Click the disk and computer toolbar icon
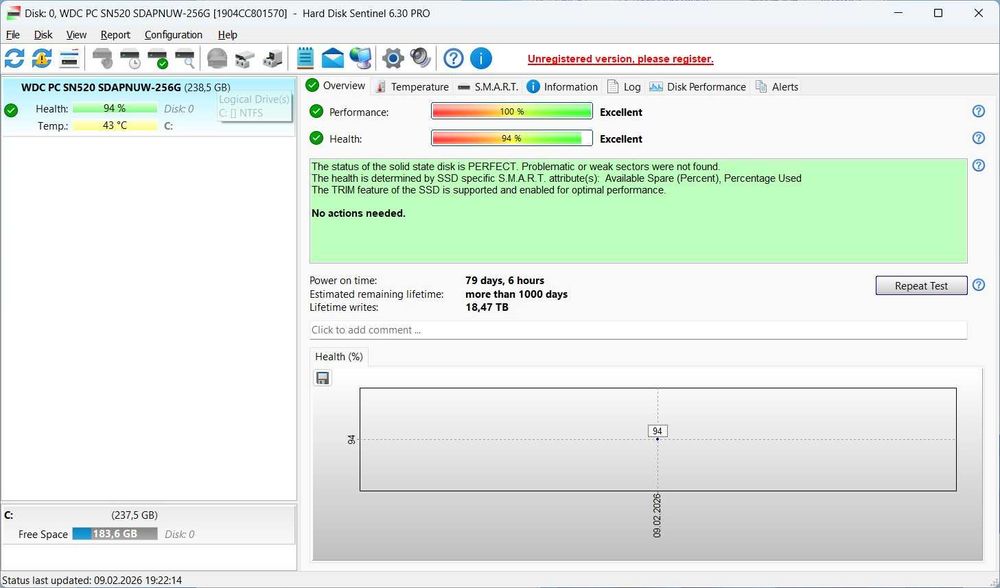This screenshot has height=588, width=1000. [x=273, y=58]
